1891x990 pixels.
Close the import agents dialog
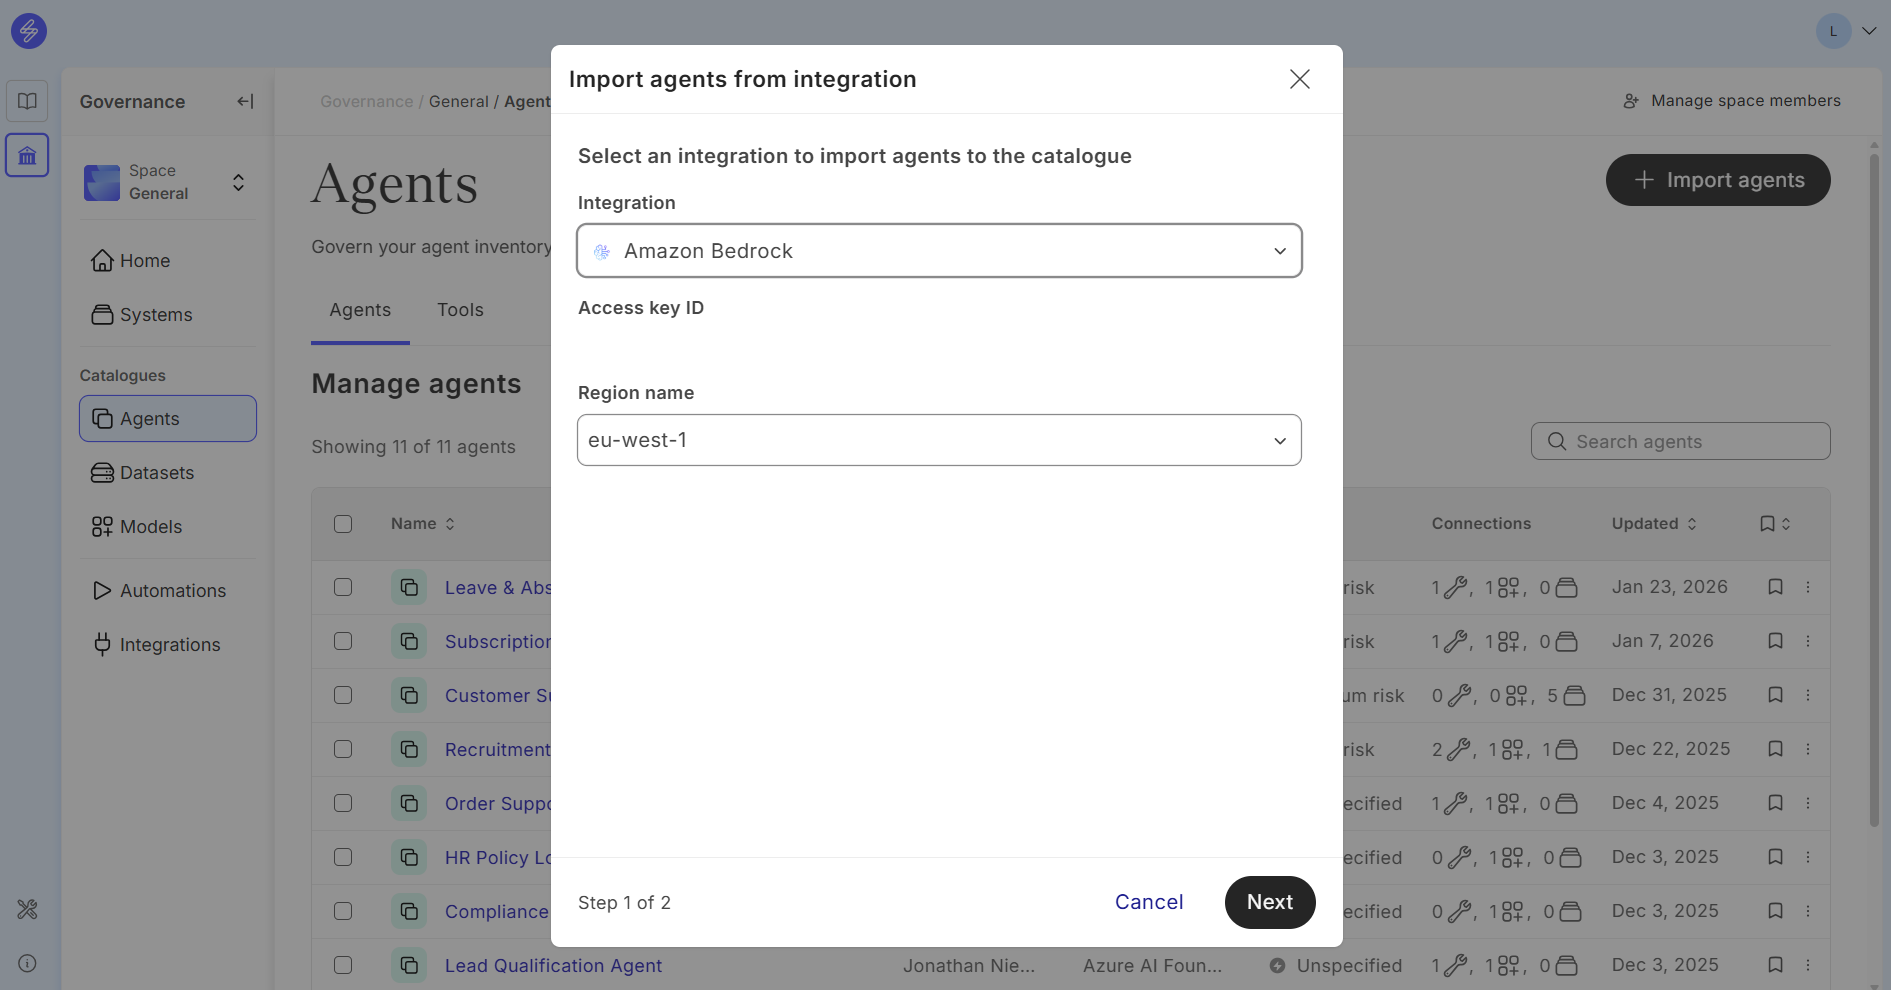click(x=1299, y=79)
